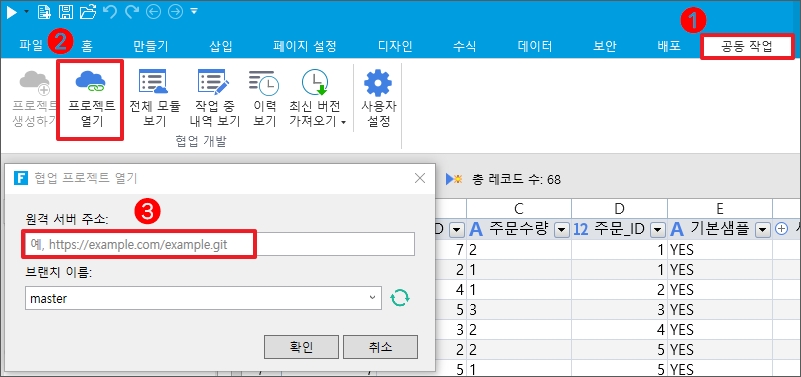The height and width of the screenshot is (377, 801).
Task: Close the 협업 프로젝트 열기 dialog
Action: 419,178
